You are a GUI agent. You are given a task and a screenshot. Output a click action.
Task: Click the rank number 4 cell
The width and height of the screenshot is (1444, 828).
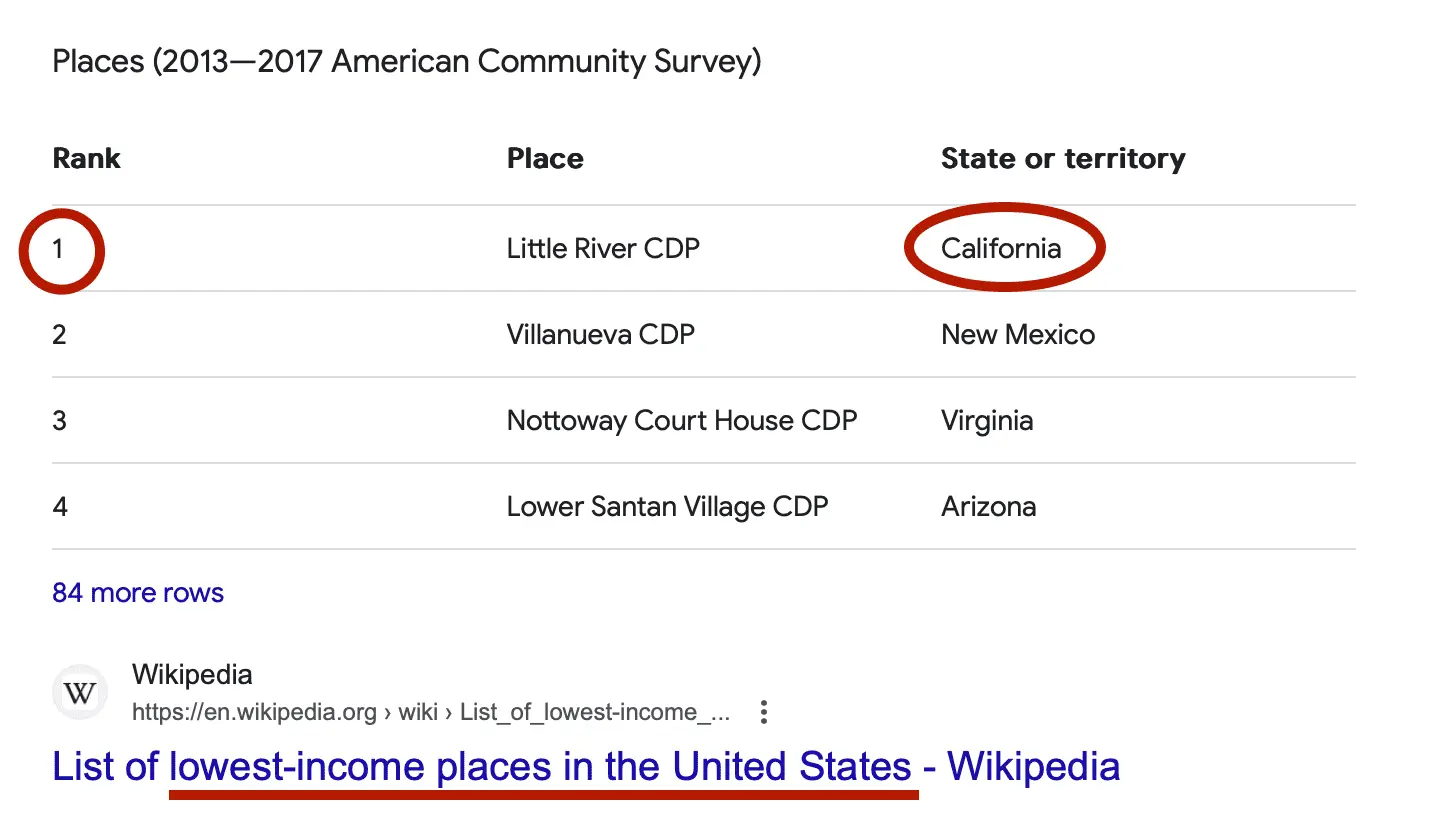click(x=60, y=506)
